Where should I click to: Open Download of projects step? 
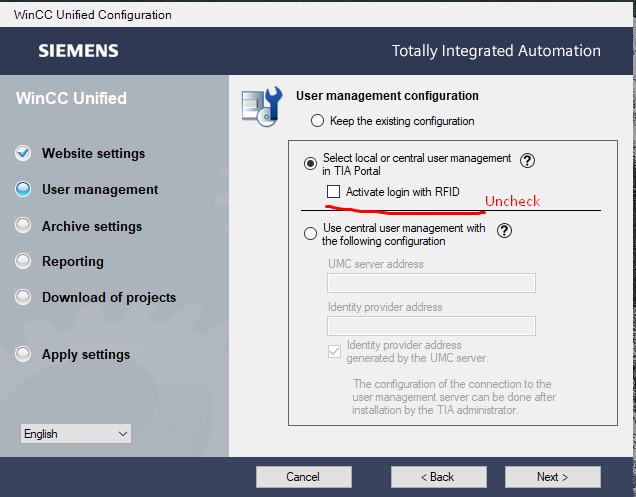[109, 297]
